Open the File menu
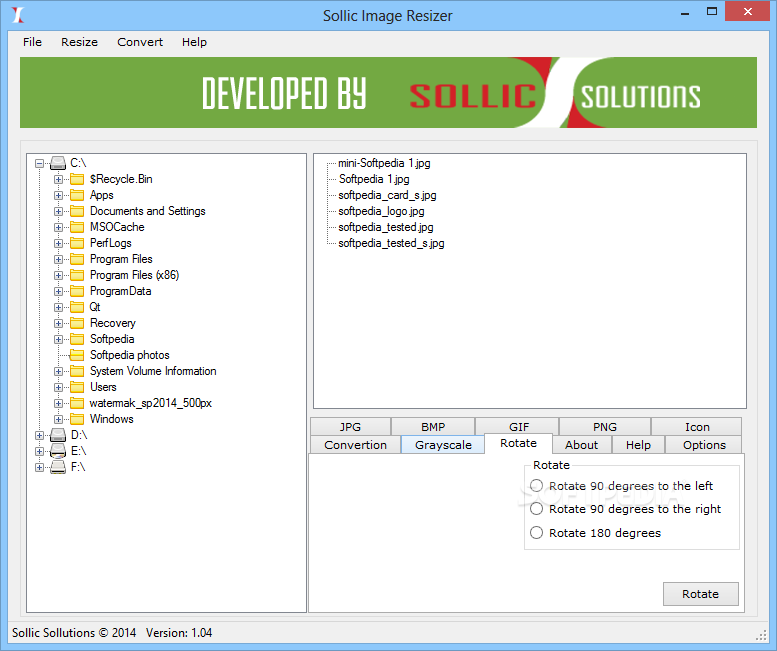The width and height of the screenshot is (777, 651). pos(32,42)
